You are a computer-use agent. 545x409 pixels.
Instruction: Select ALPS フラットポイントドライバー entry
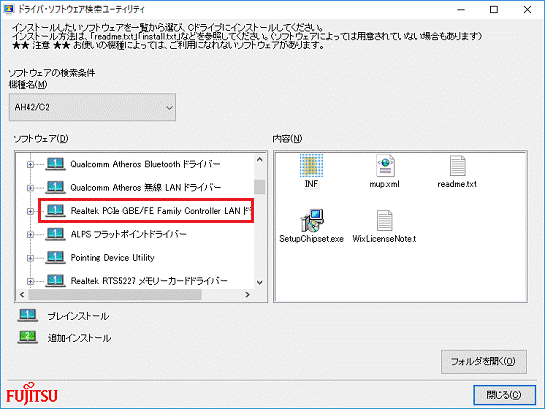129,234
